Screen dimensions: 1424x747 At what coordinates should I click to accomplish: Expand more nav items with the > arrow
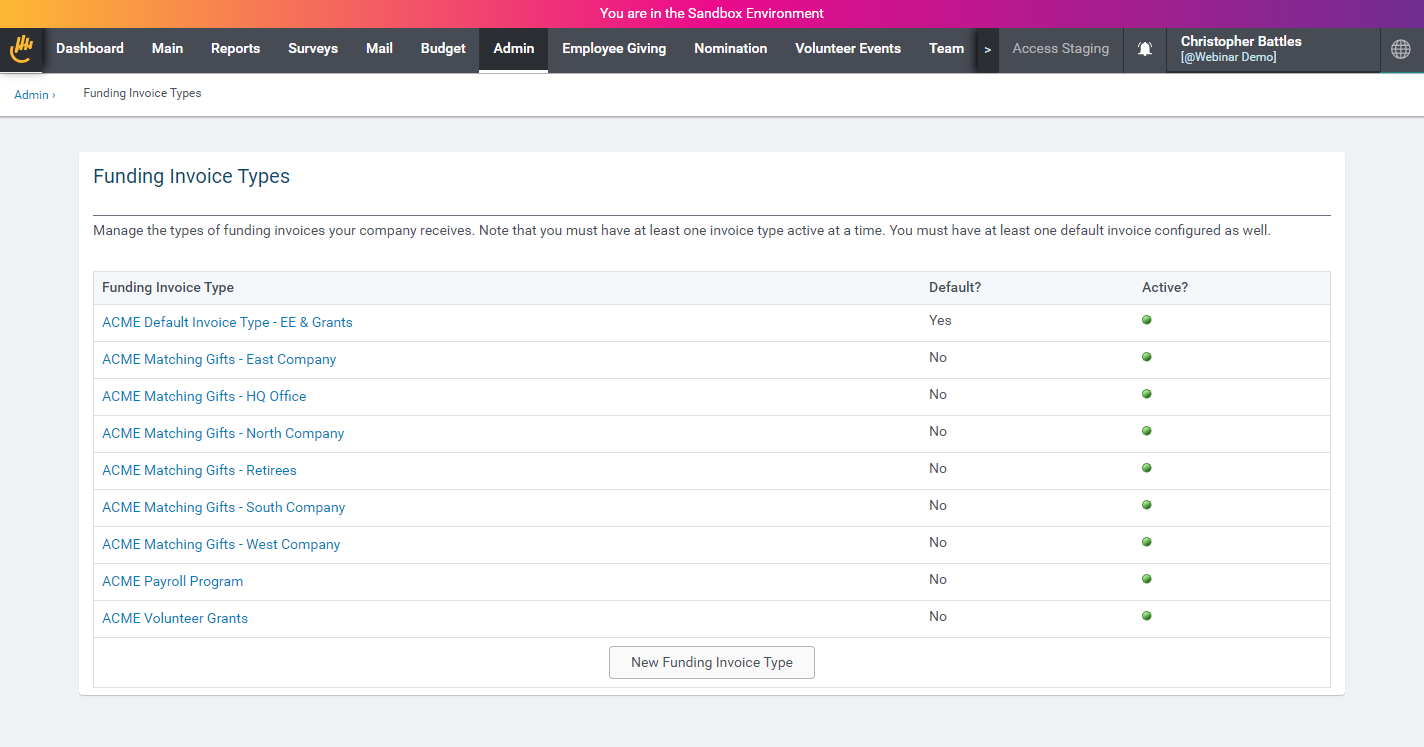click(x=987, y=49)
